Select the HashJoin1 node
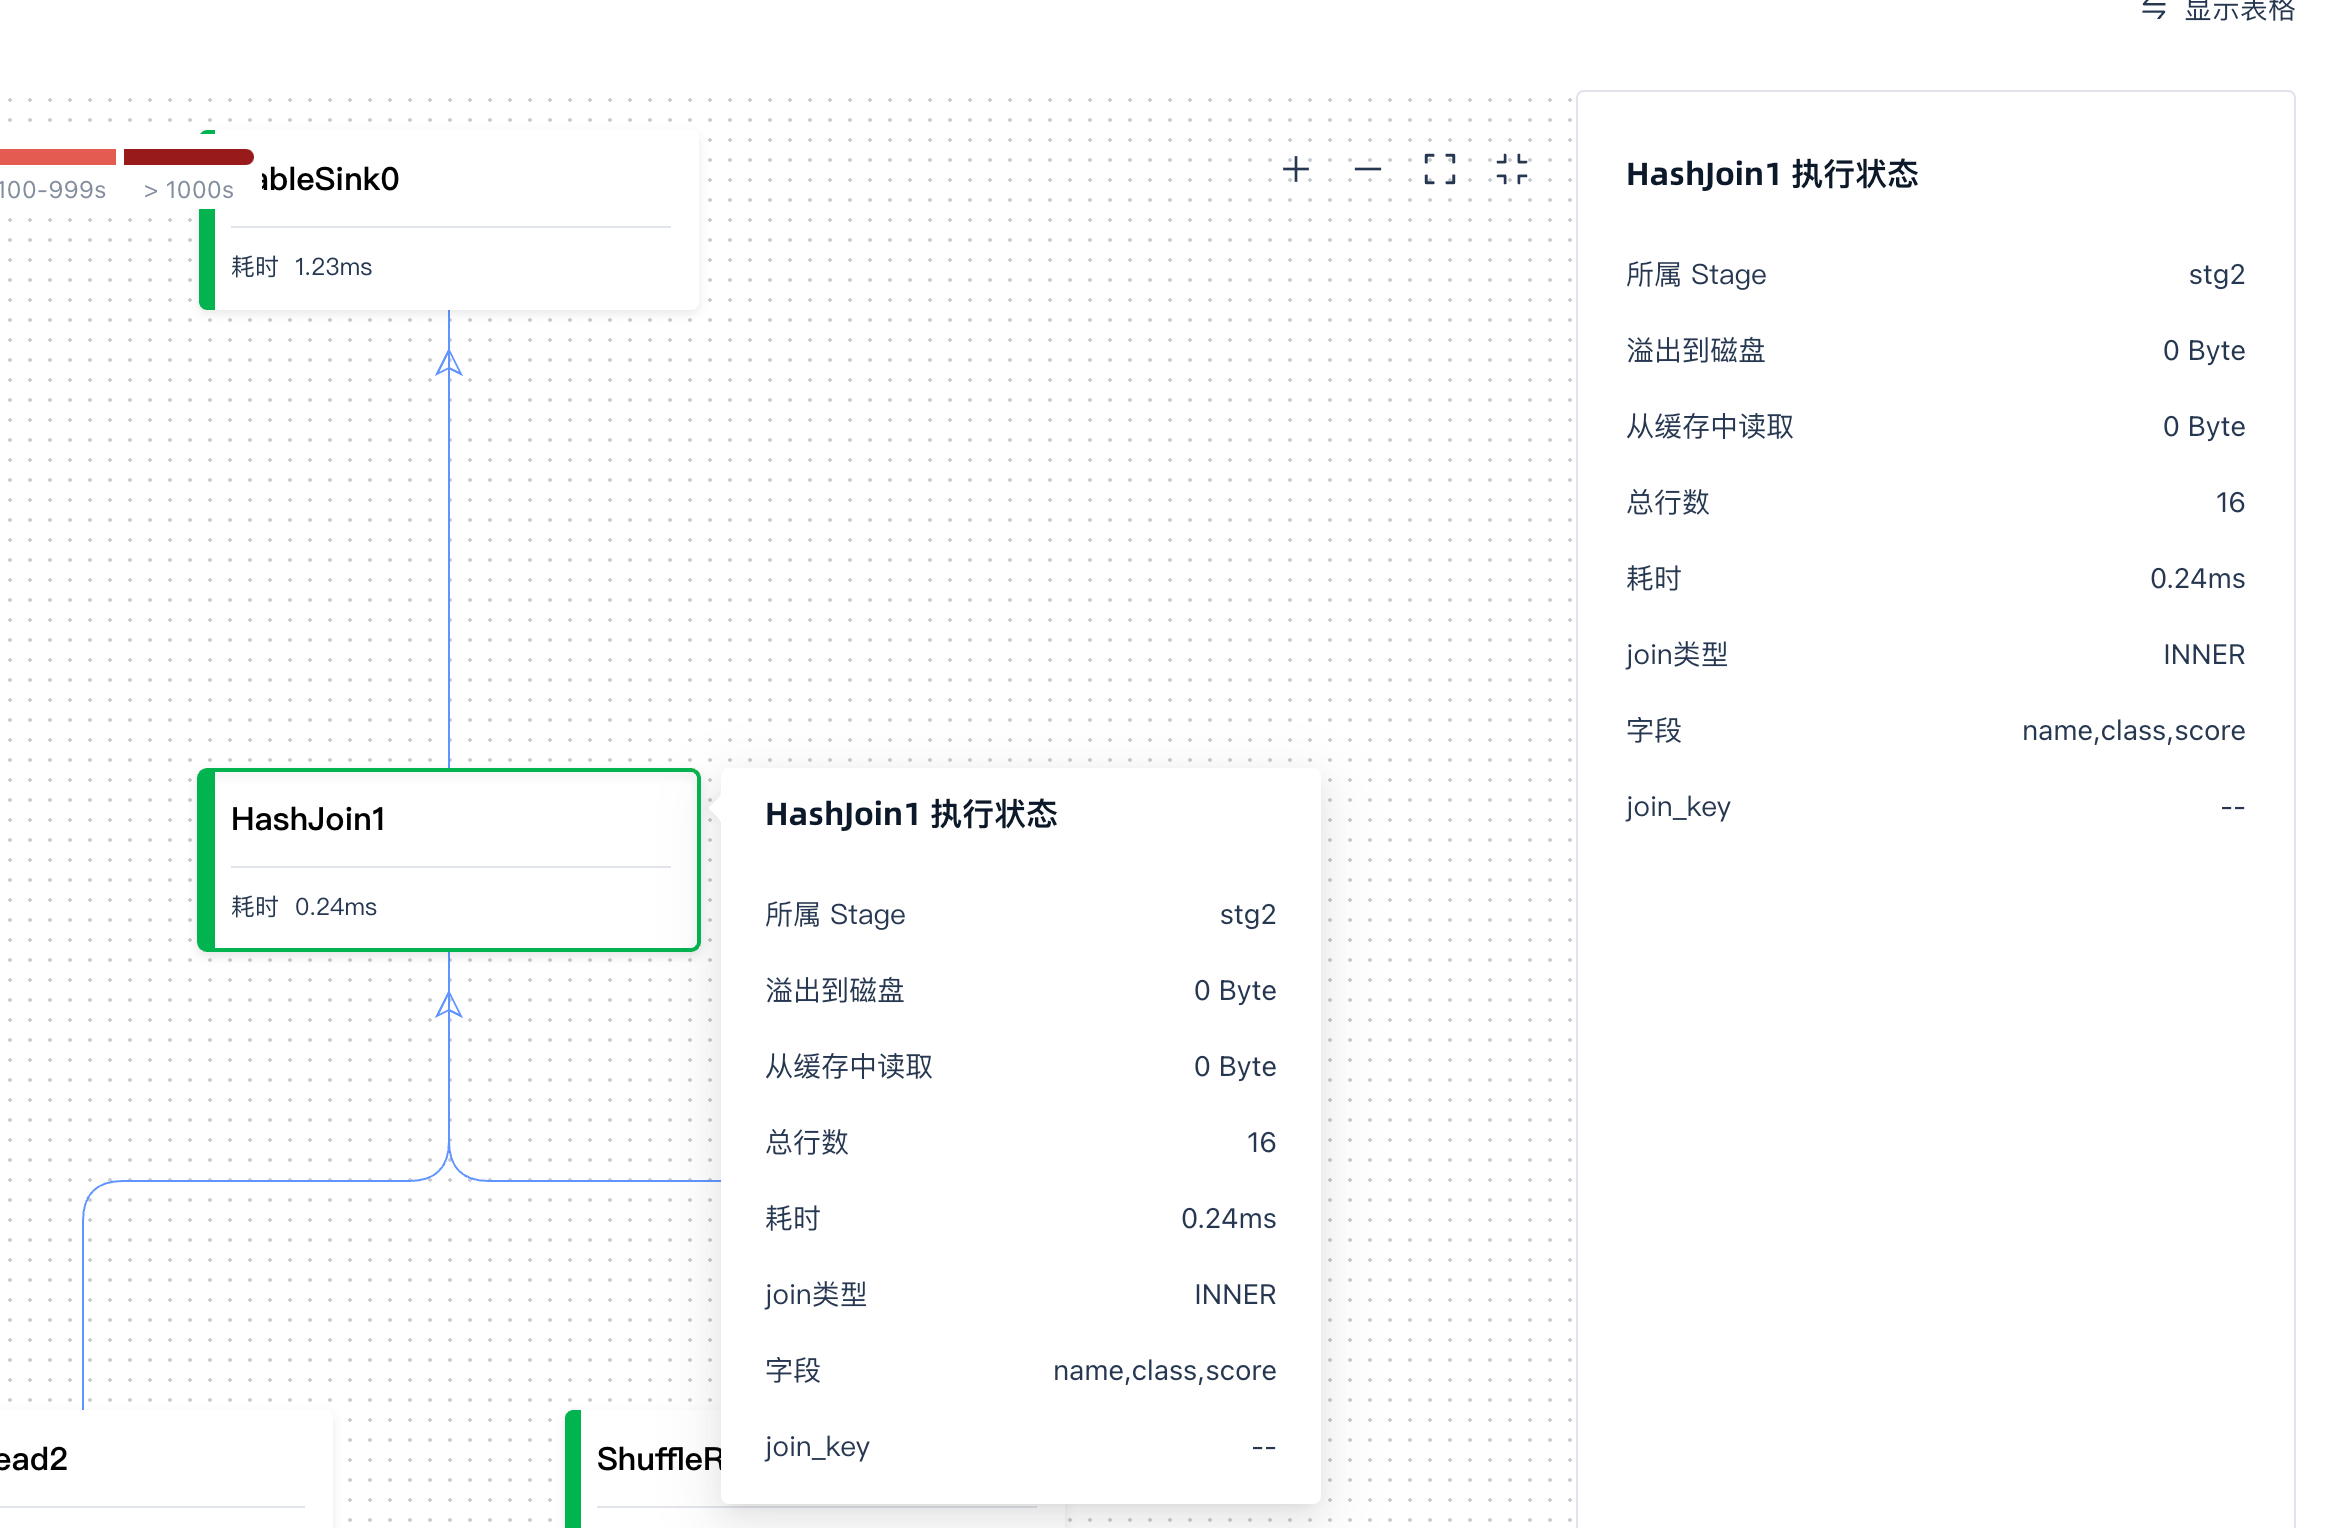The height and width of the screenshot is (1528, 2340). (449, 858)
